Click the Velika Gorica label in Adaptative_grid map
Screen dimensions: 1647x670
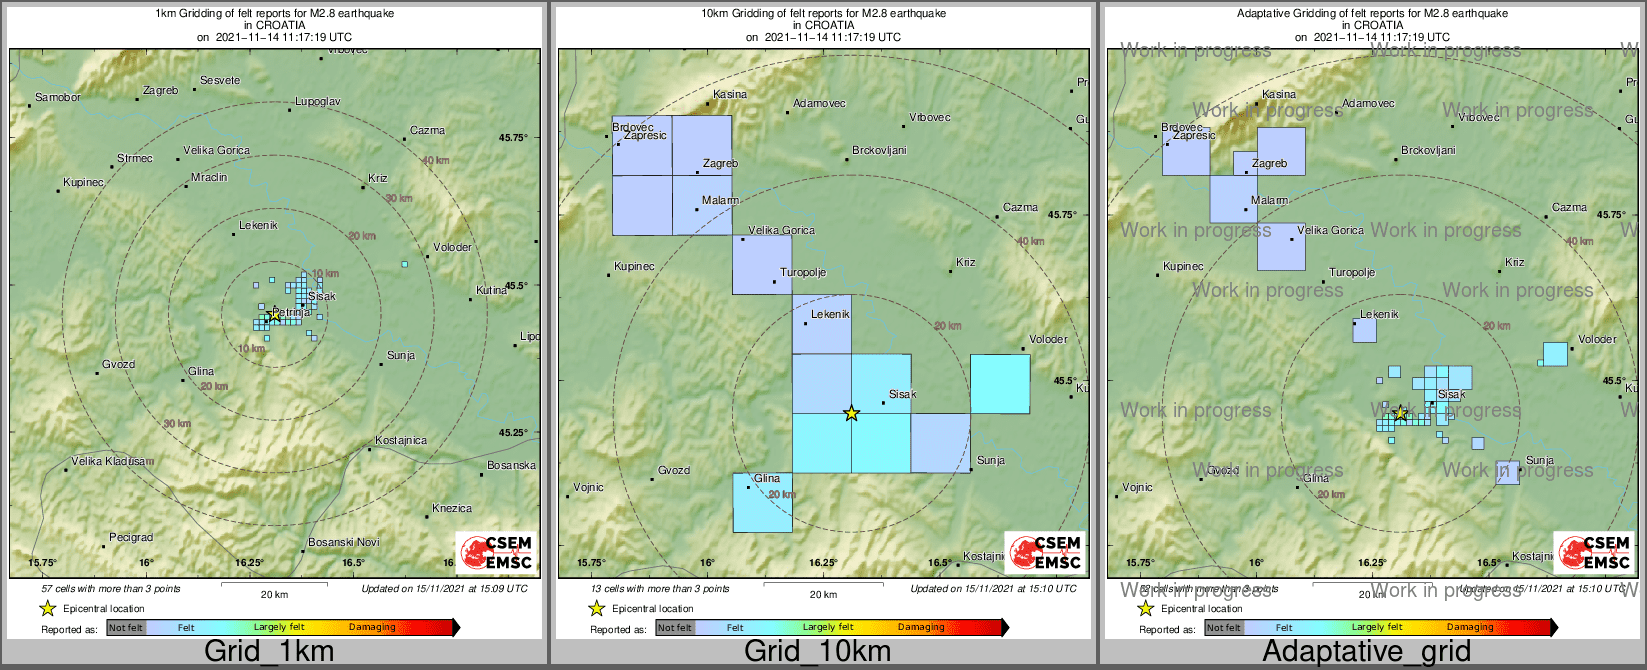point(1330,230)
